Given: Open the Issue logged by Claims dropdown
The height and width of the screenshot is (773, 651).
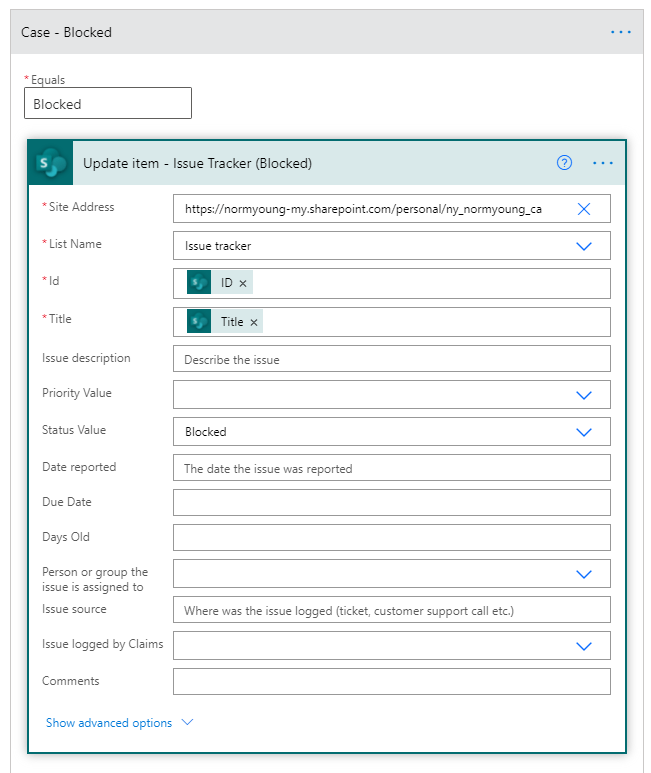Looking at the screenshot, I should [x=584, y=646].
